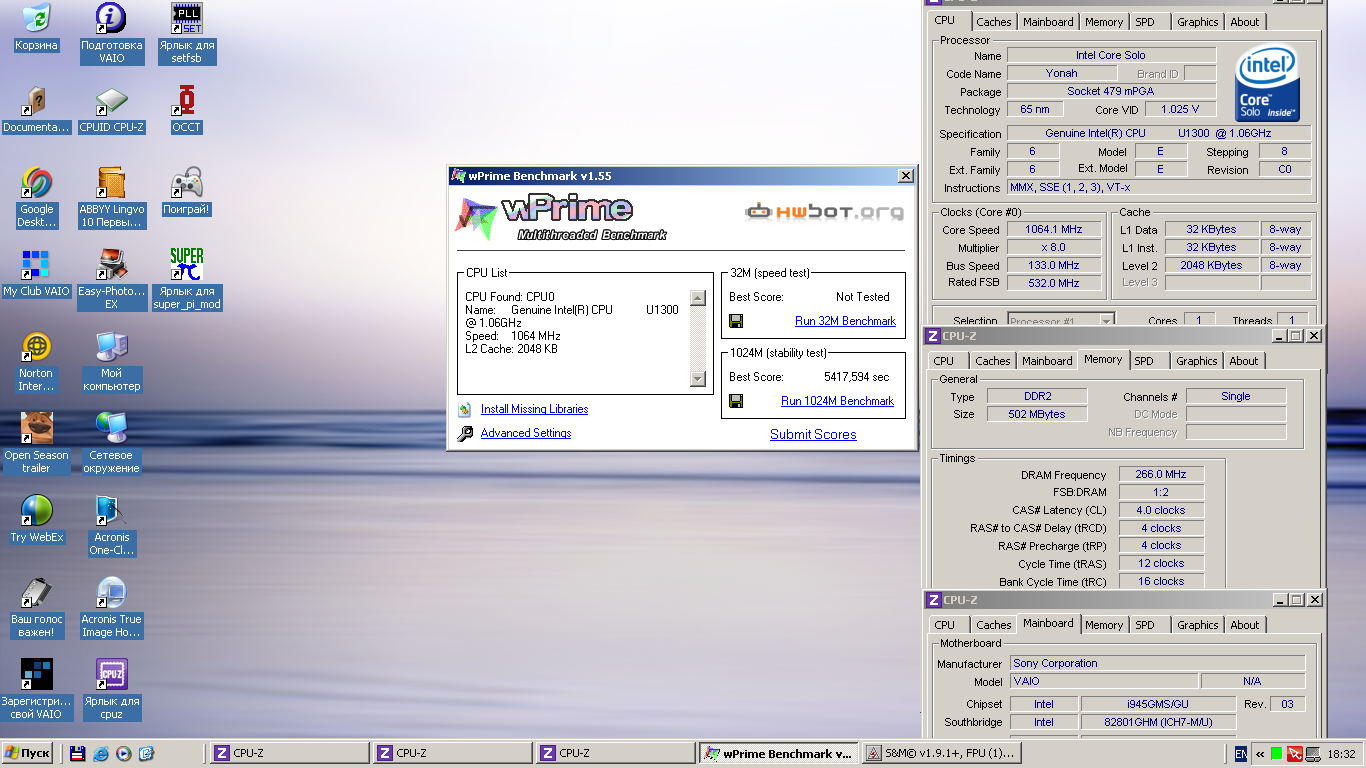Click the Code Name value Yonah
This screenshot has height=768, width=1366.
coord(1062,73)
